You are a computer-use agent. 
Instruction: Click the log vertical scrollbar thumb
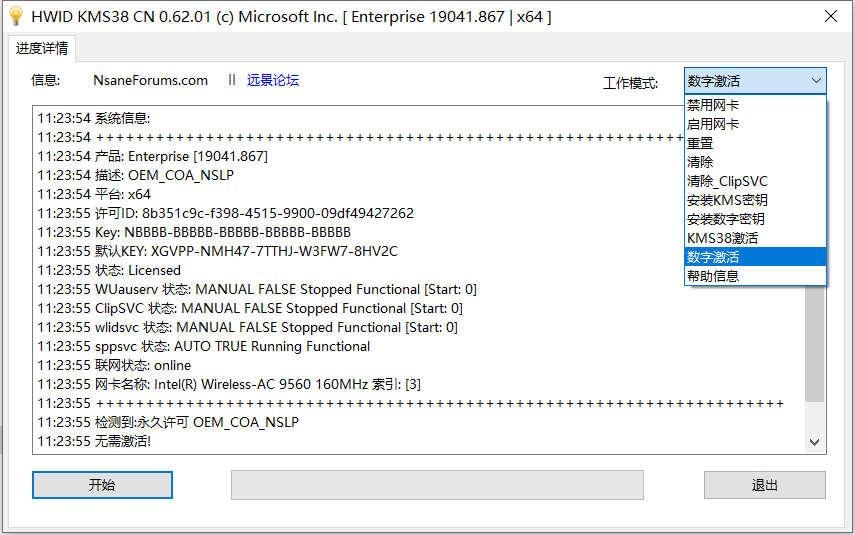click(x=815, y=344)
